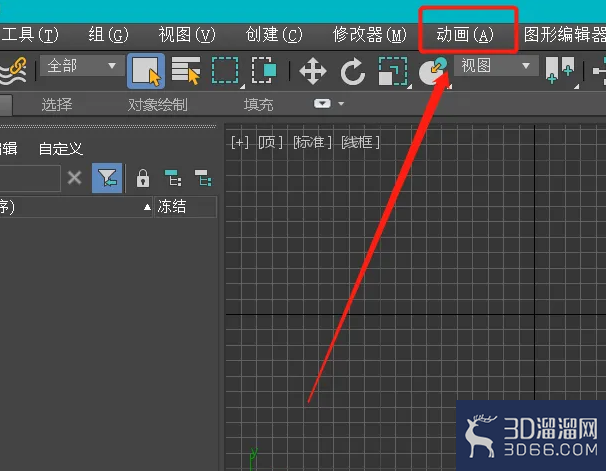Click the 冻结 column header
The width and height of the screenshot is (606, 471).
(x=186, y=207)
